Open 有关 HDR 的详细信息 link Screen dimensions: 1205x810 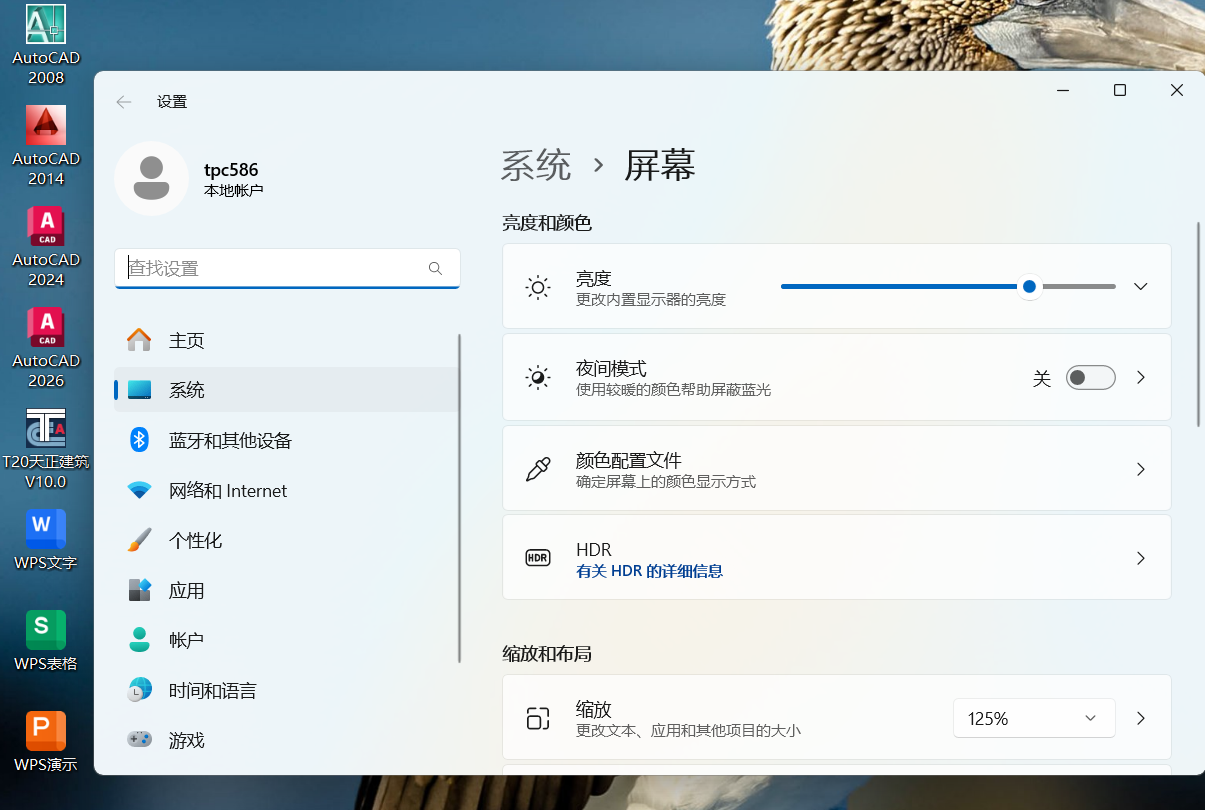click(649, 571)
